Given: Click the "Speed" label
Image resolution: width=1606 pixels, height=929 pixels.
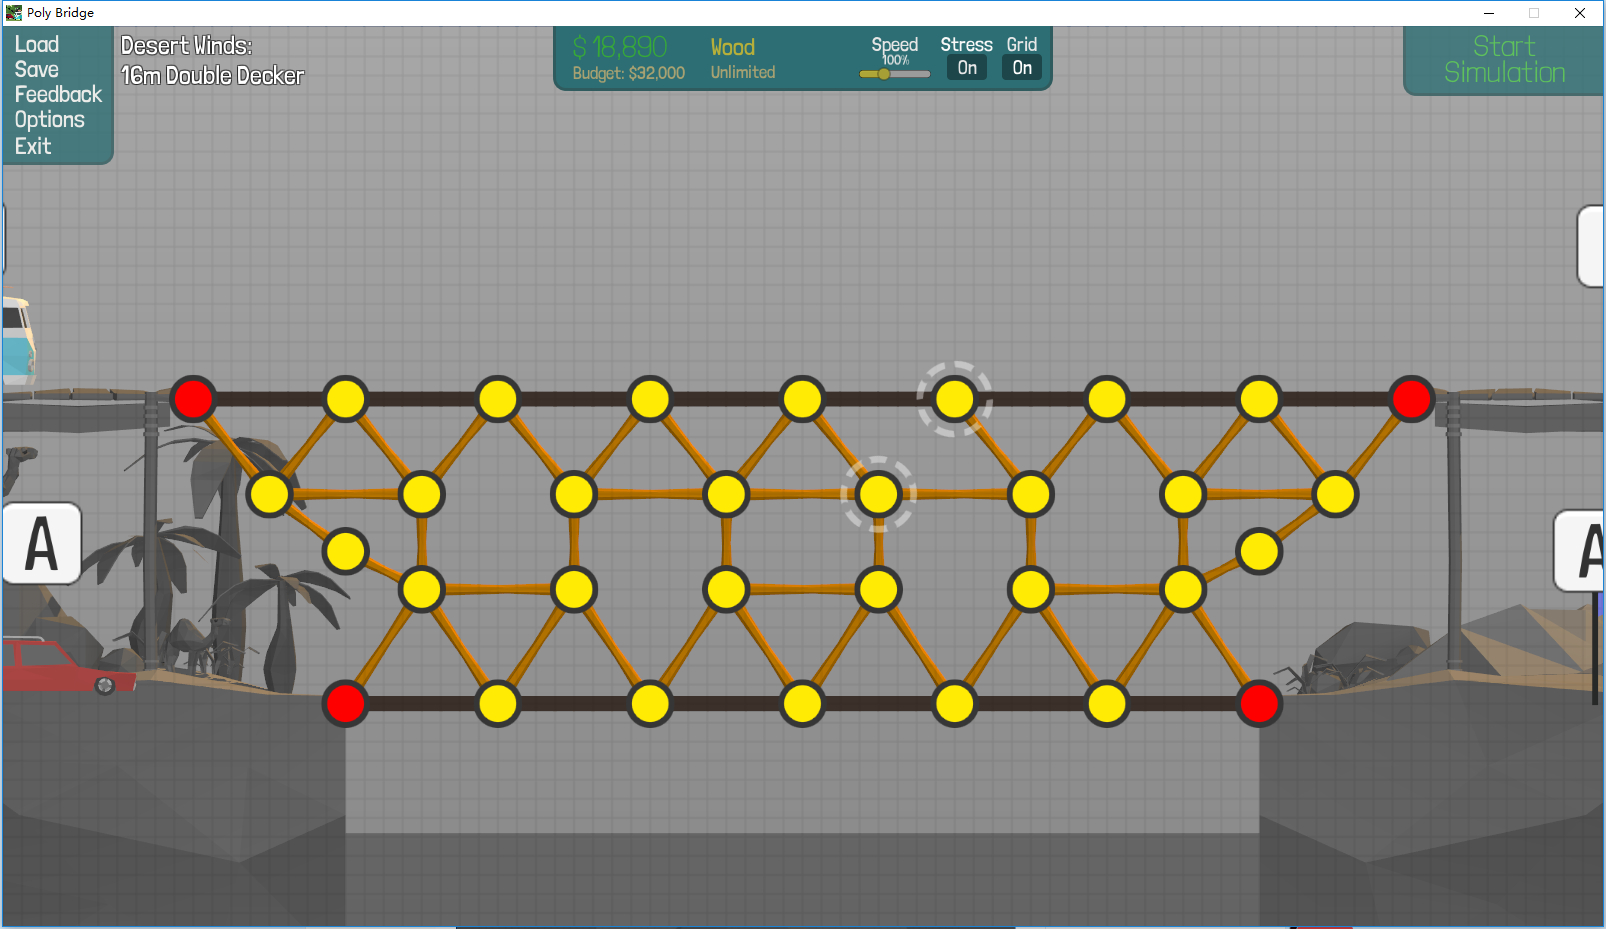Looking at the screenshot, I should tap(895, 45).
